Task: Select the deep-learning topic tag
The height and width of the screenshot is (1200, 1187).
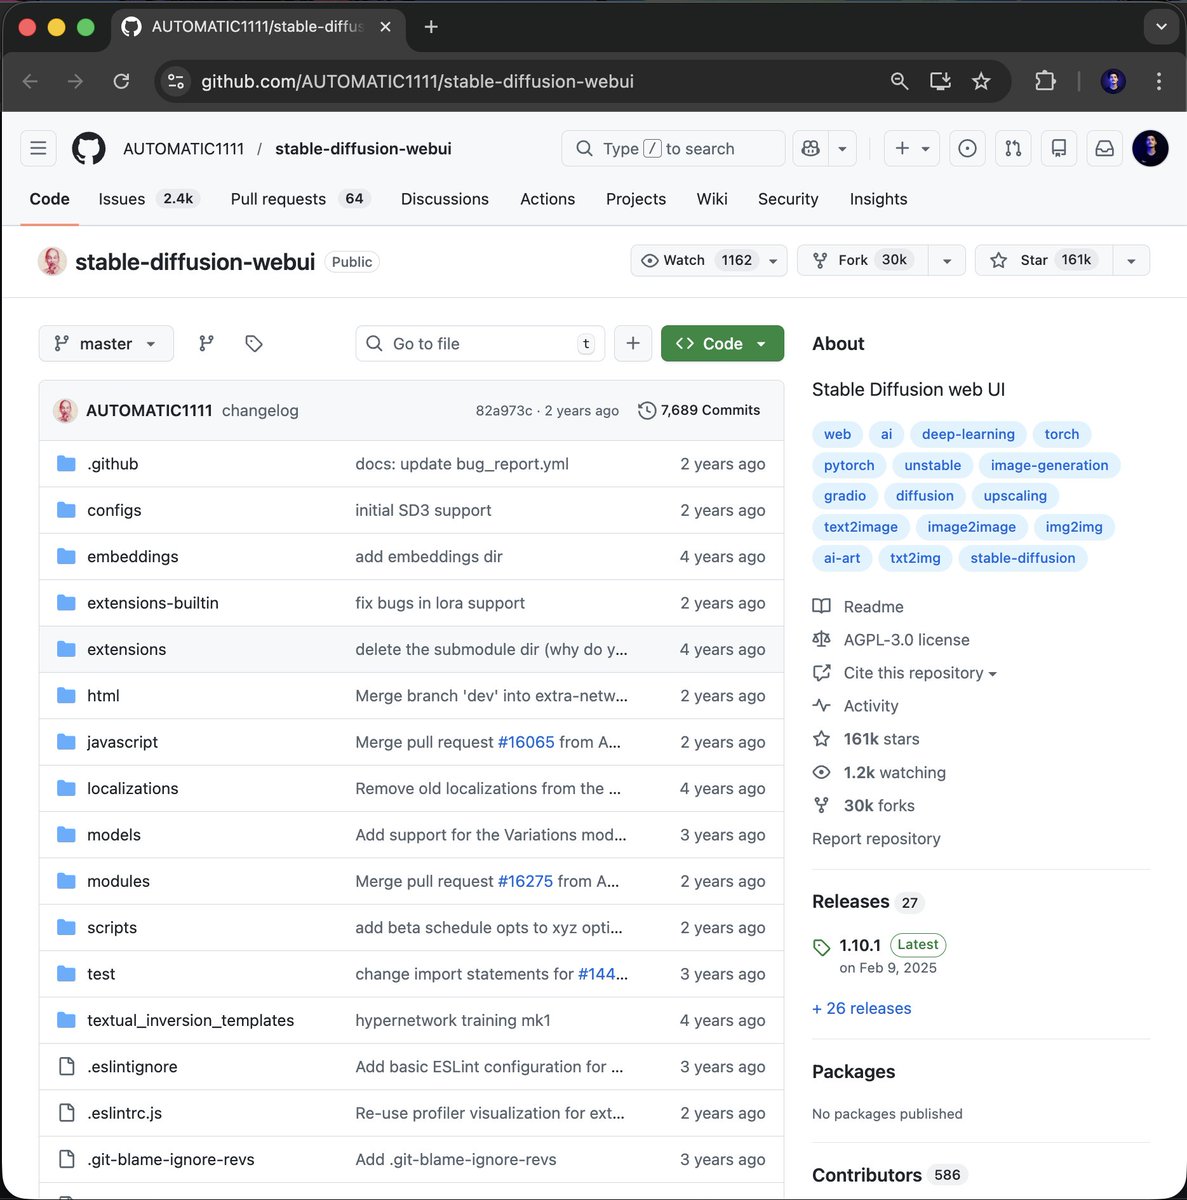Action: (x=968, y=434)
